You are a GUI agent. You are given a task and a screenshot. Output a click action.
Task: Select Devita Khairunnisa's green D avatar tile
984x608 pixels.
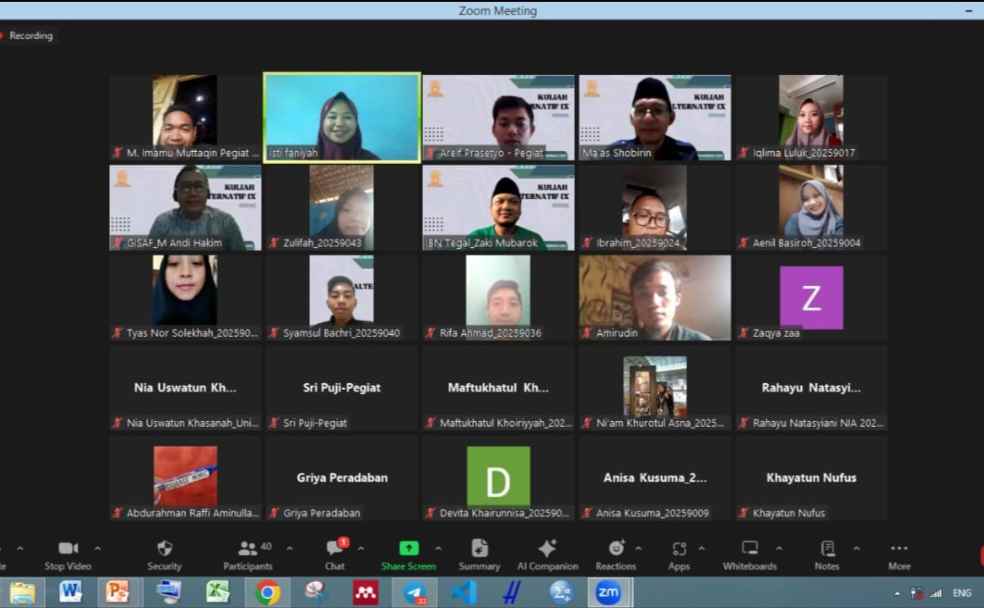[498, 477]
